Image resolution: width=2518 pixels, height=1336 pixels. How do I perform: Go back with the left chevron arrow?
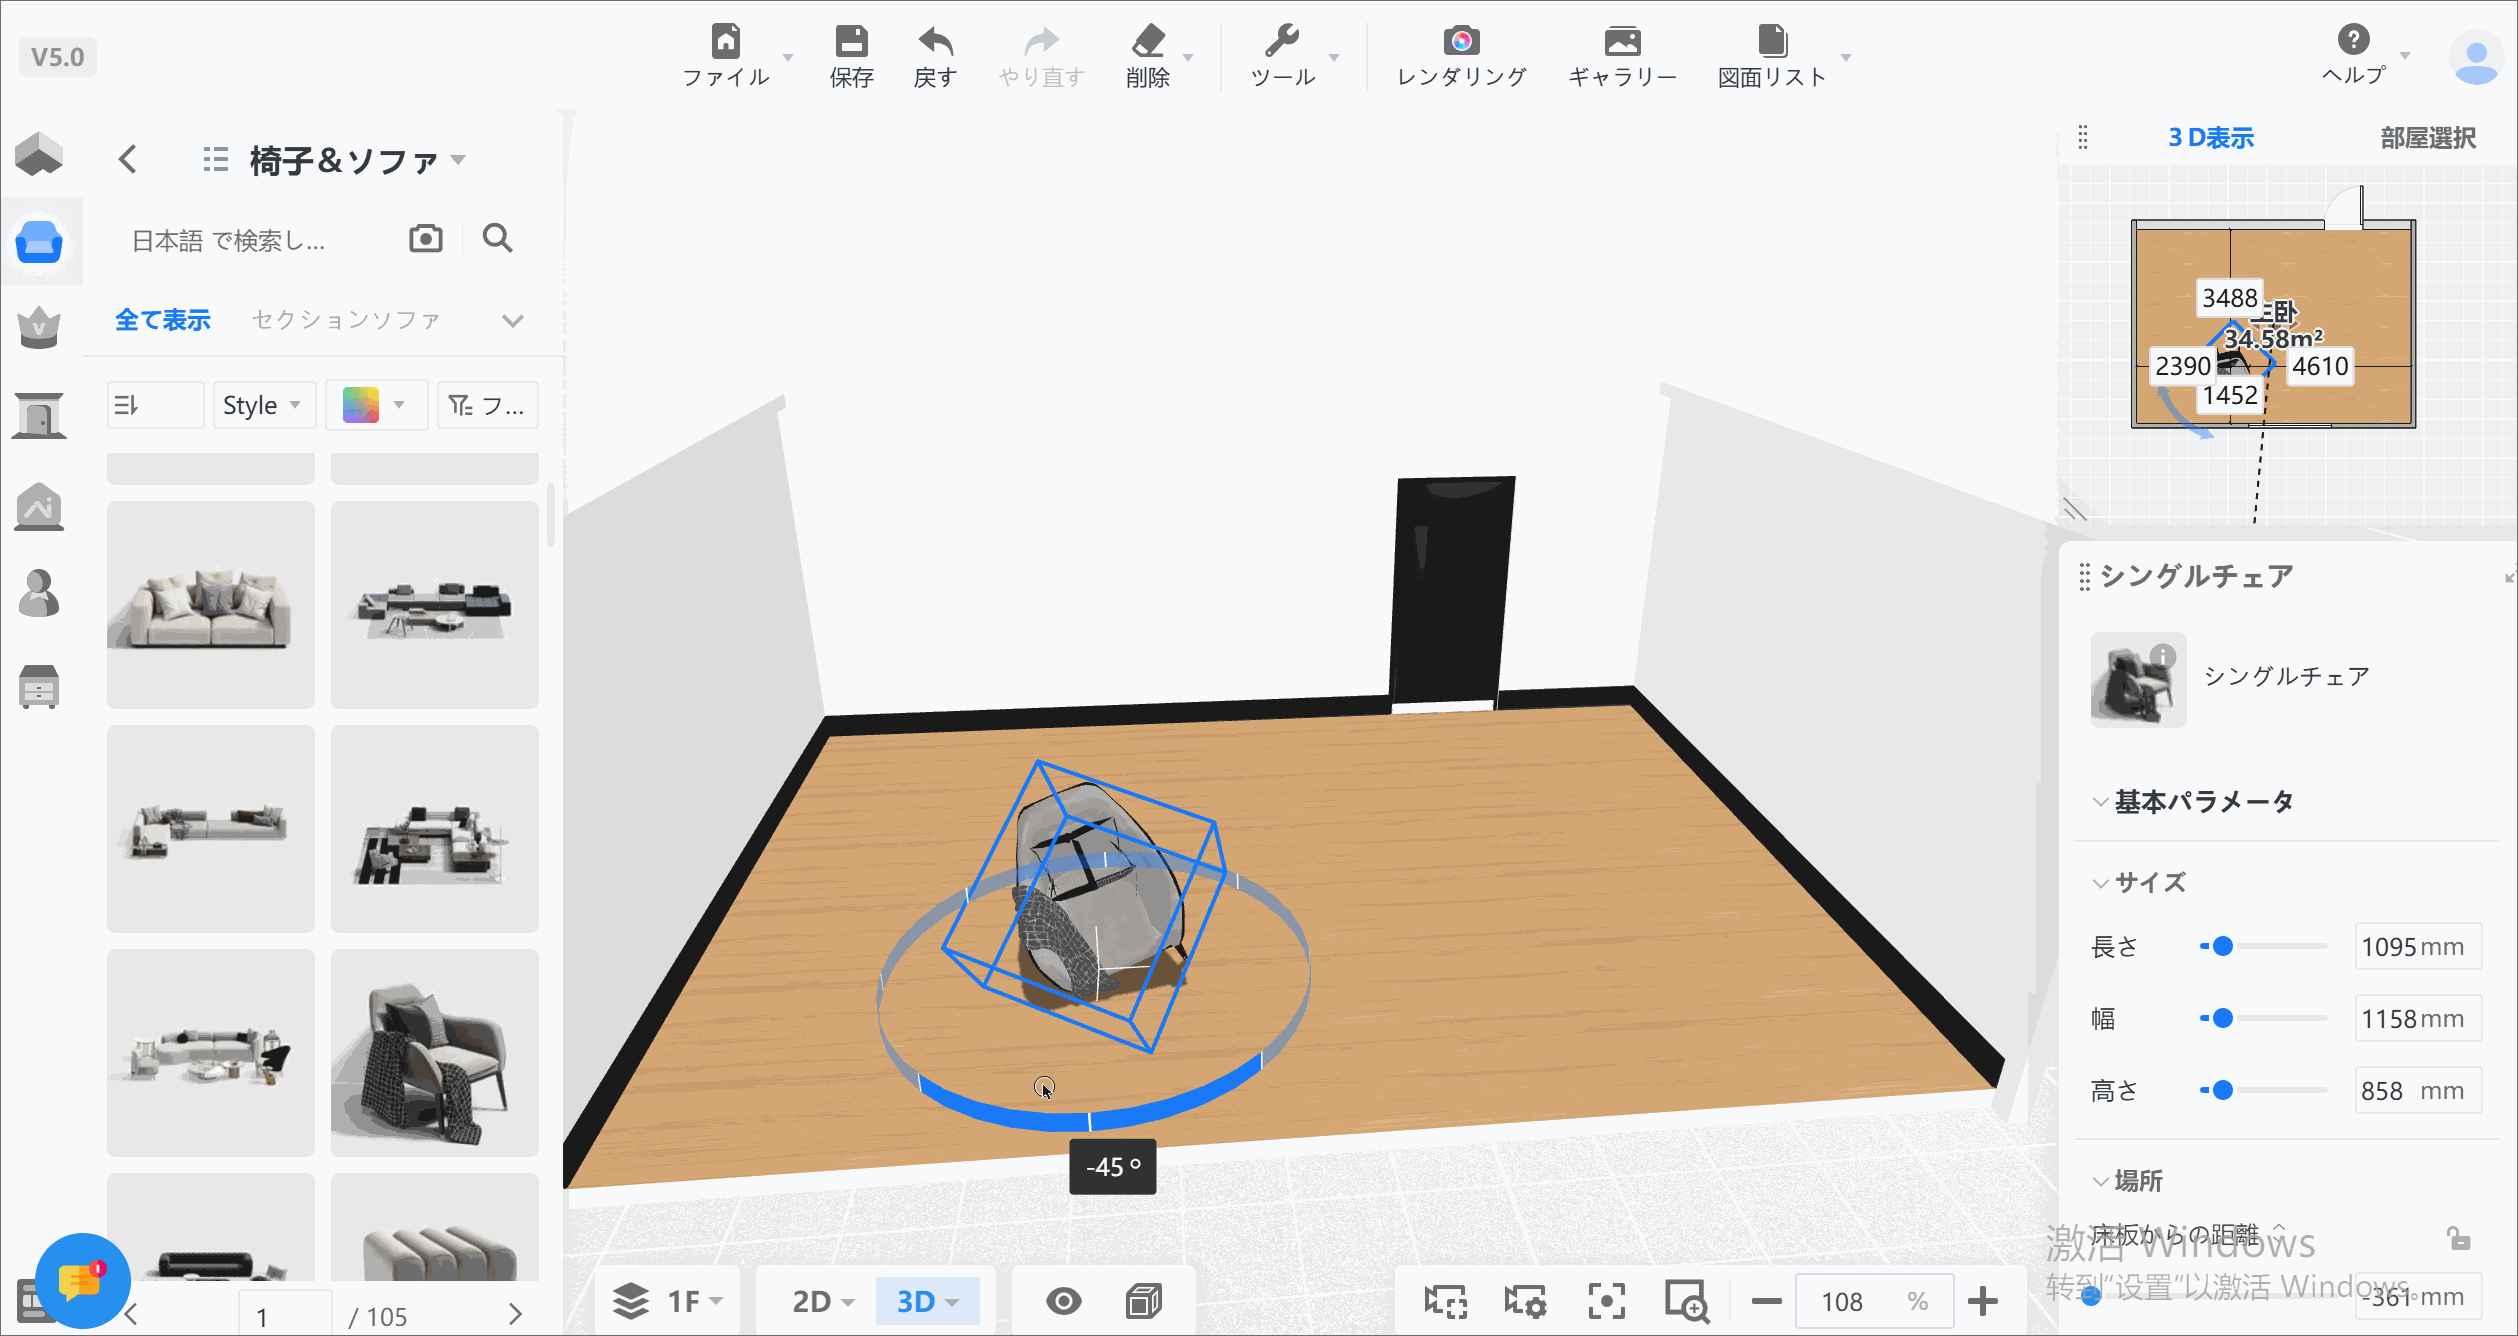[128, 159]
